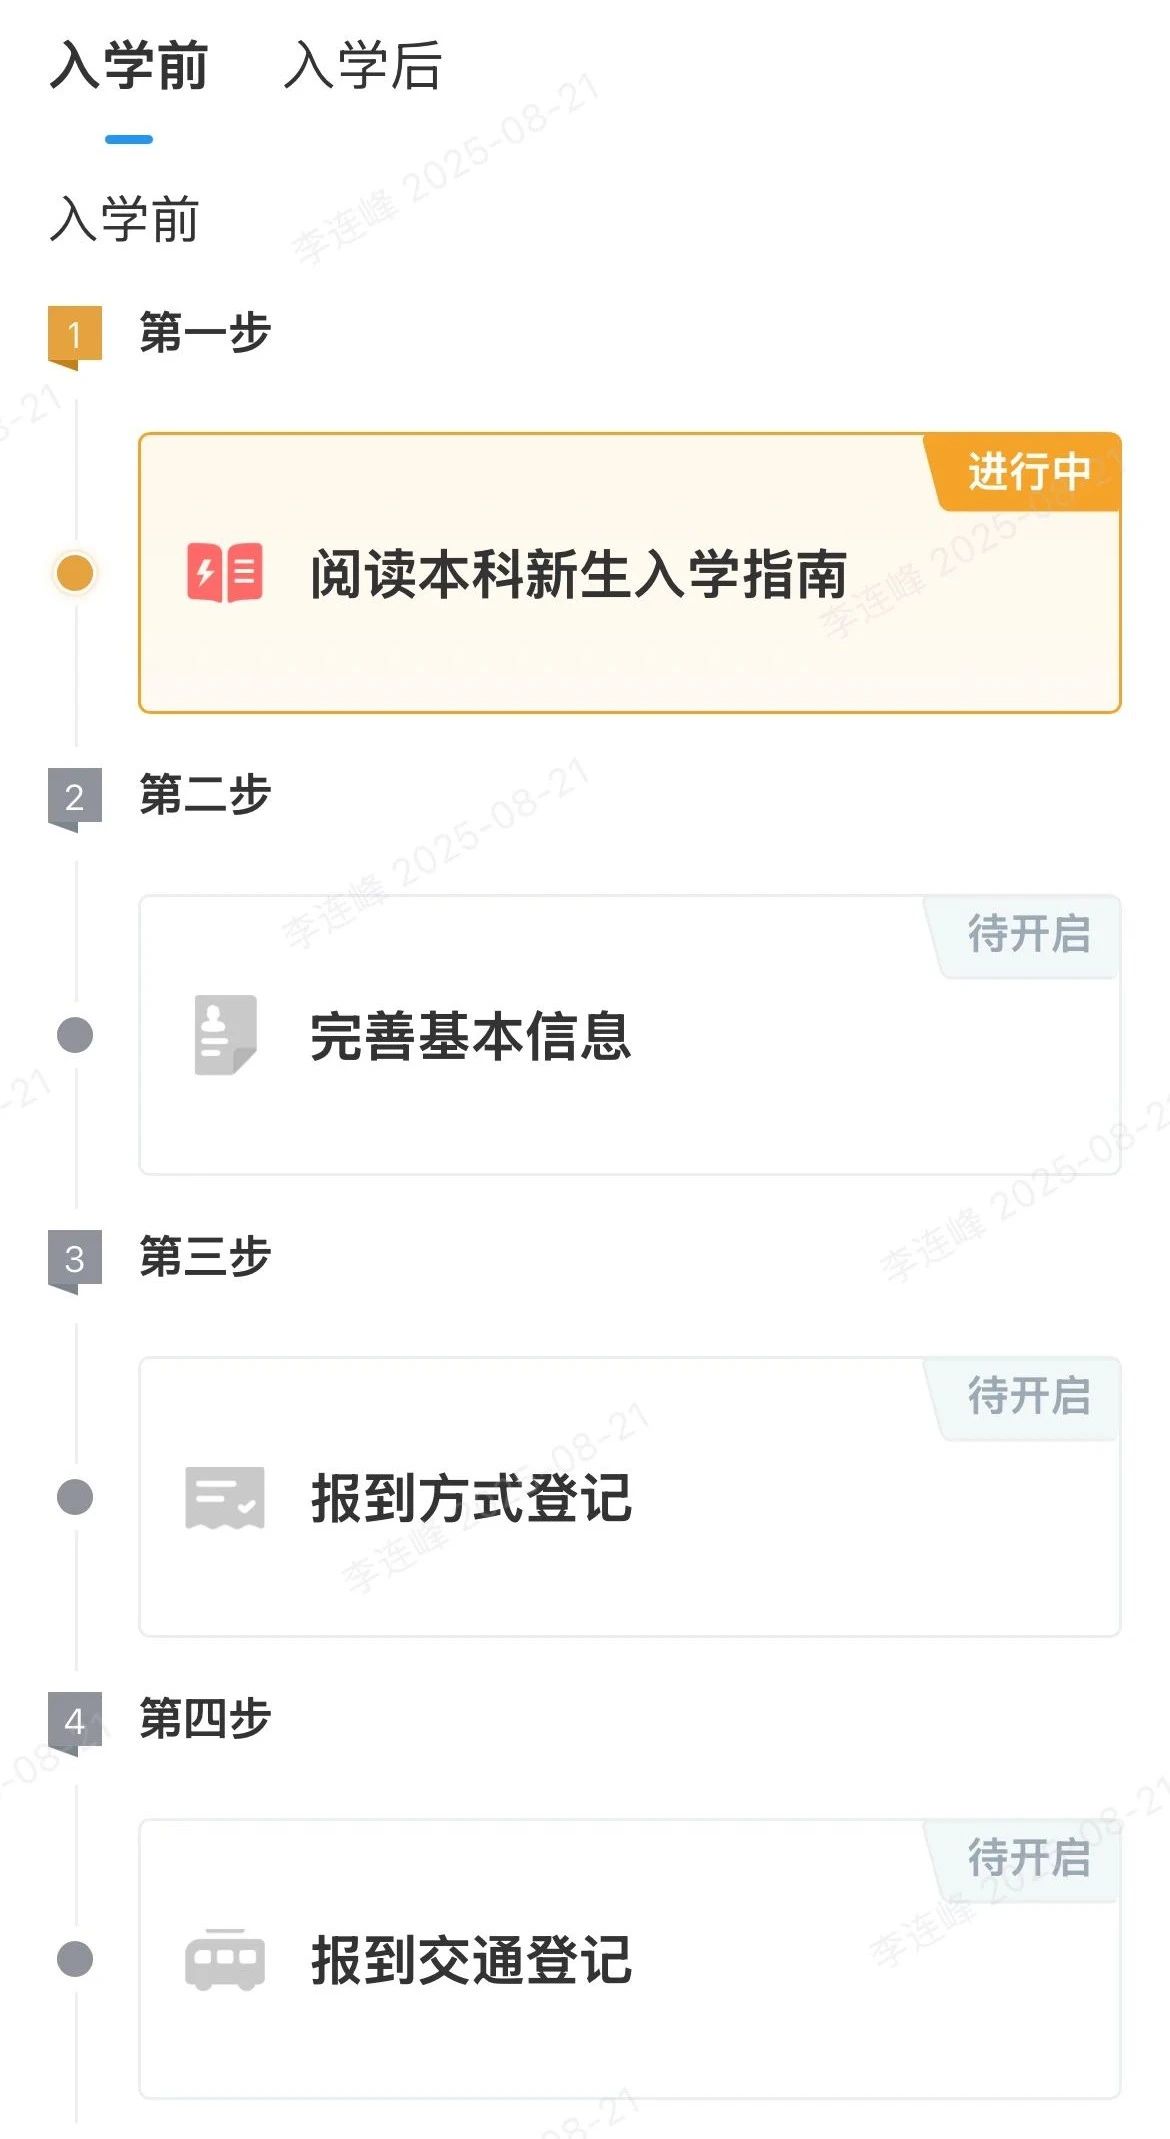This screenshot has width=1170, height=2139.
Task: Select the 入学前 tab
Action: (x=129, y=66)
